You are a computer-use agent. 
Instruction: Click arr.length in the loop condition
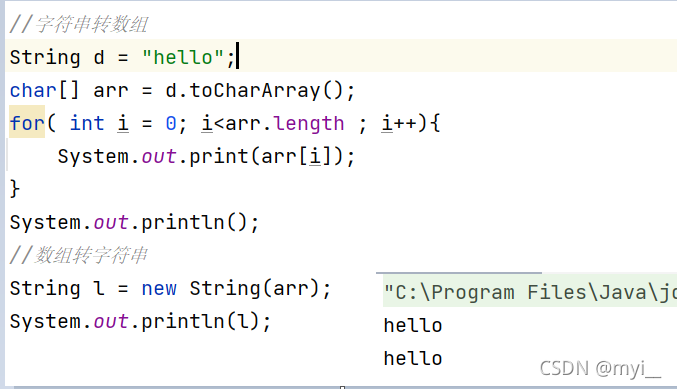(285, 124)
